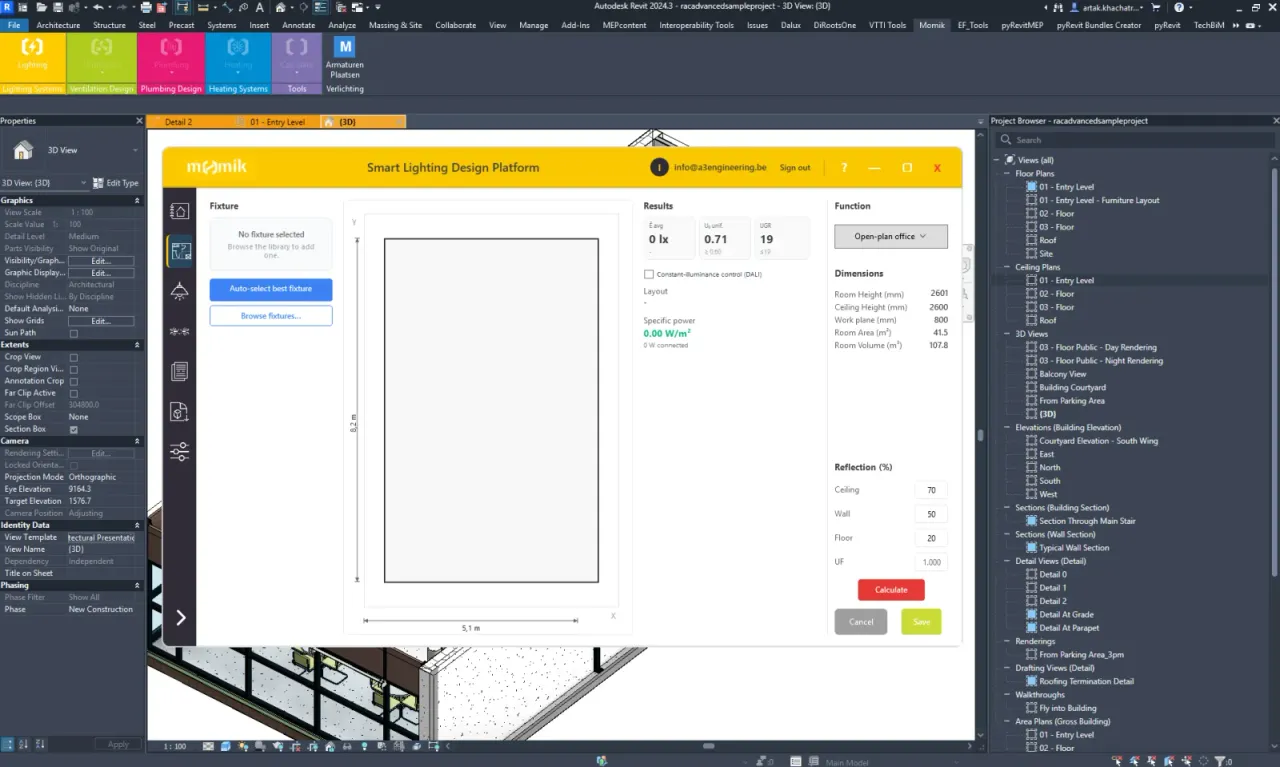Switch to the 01 - Entry Level view tab
This screenshot has width=1280, height=767.
[x=277, y=122]
